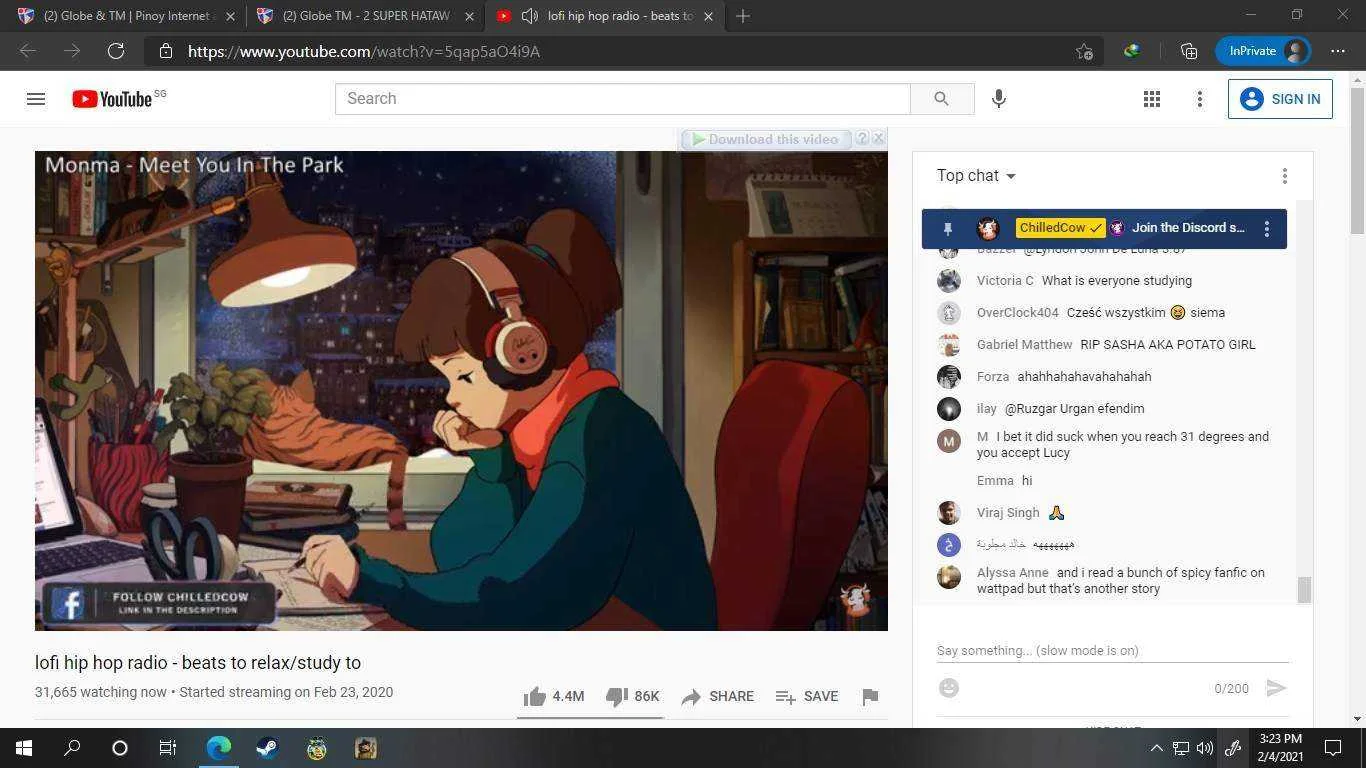1366x768 pixels.
Task: Close the Globe TM SUPER HATAW tab
Action: coord(469,16)
